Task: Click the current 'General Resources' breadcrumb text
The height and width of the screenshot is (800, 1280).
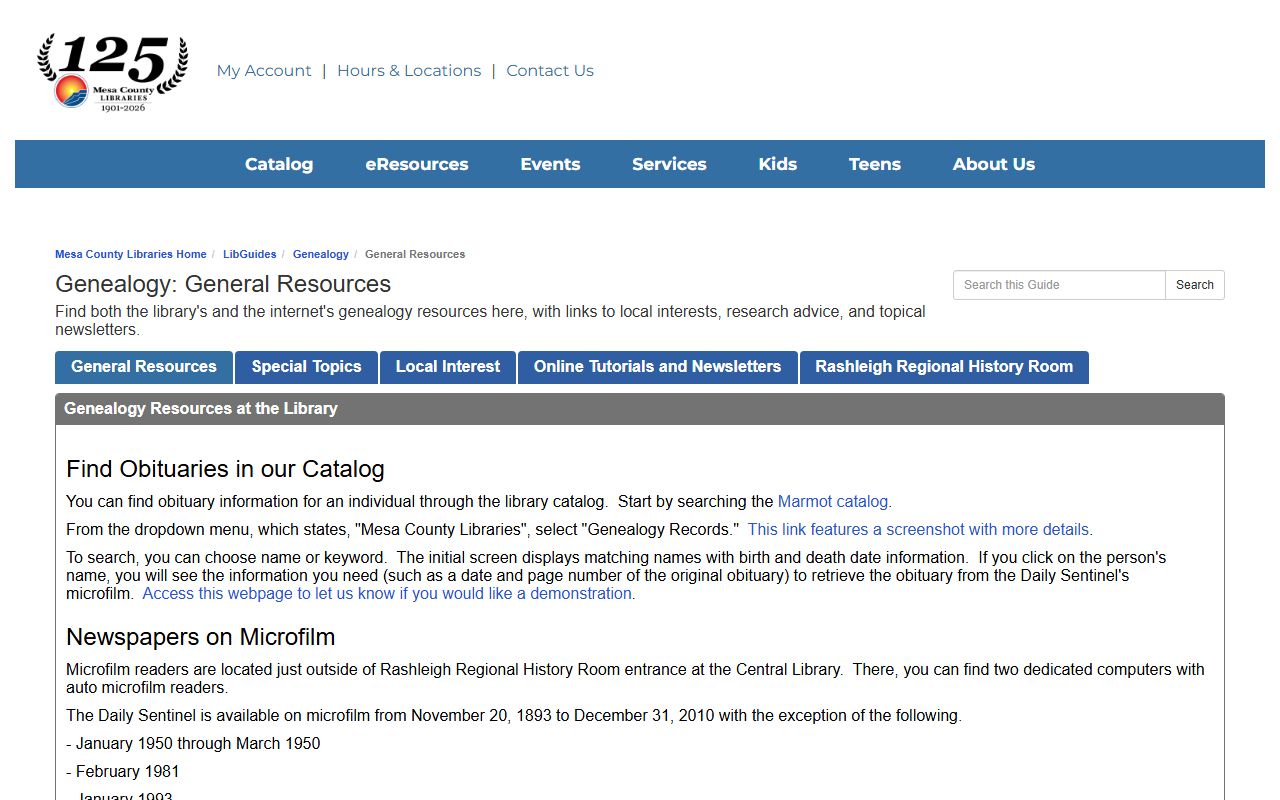Action: (415, 254)
